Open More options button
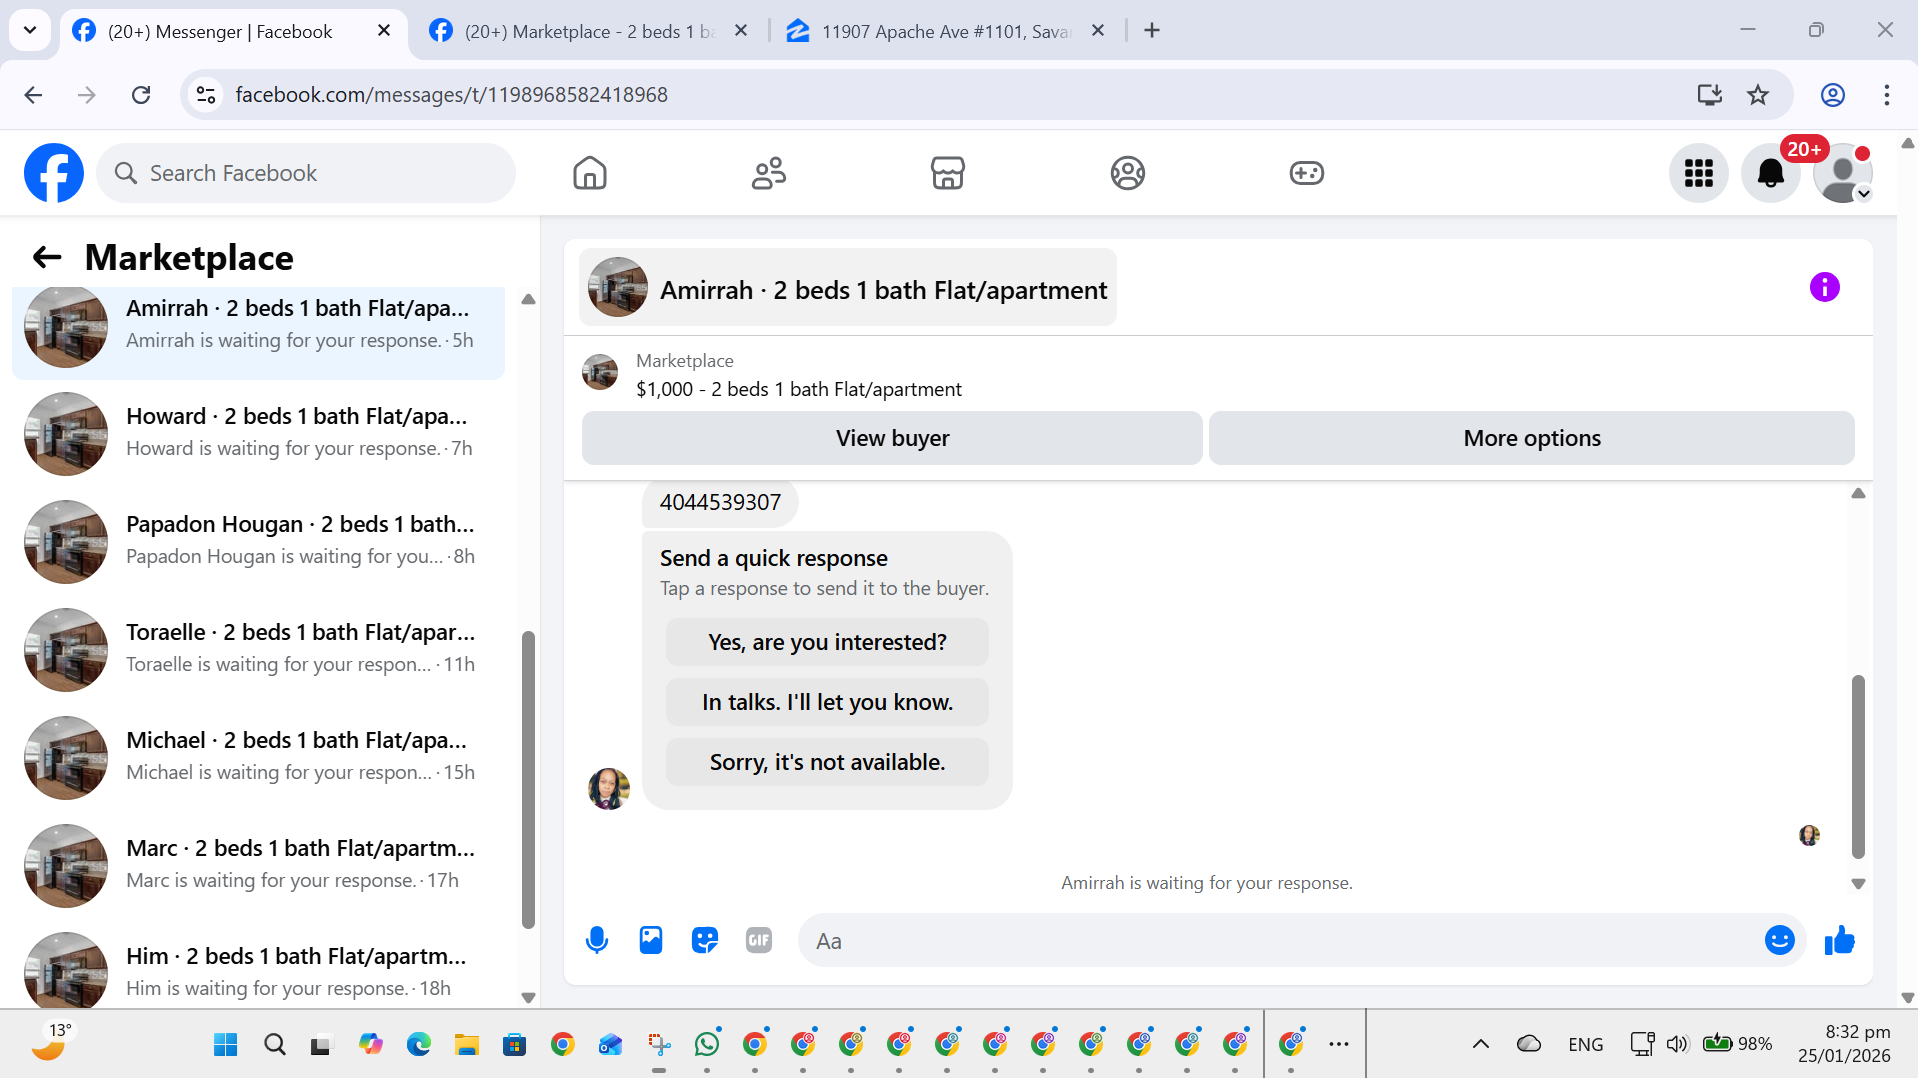The image size is (1918, 1078). coord(1532,438)
